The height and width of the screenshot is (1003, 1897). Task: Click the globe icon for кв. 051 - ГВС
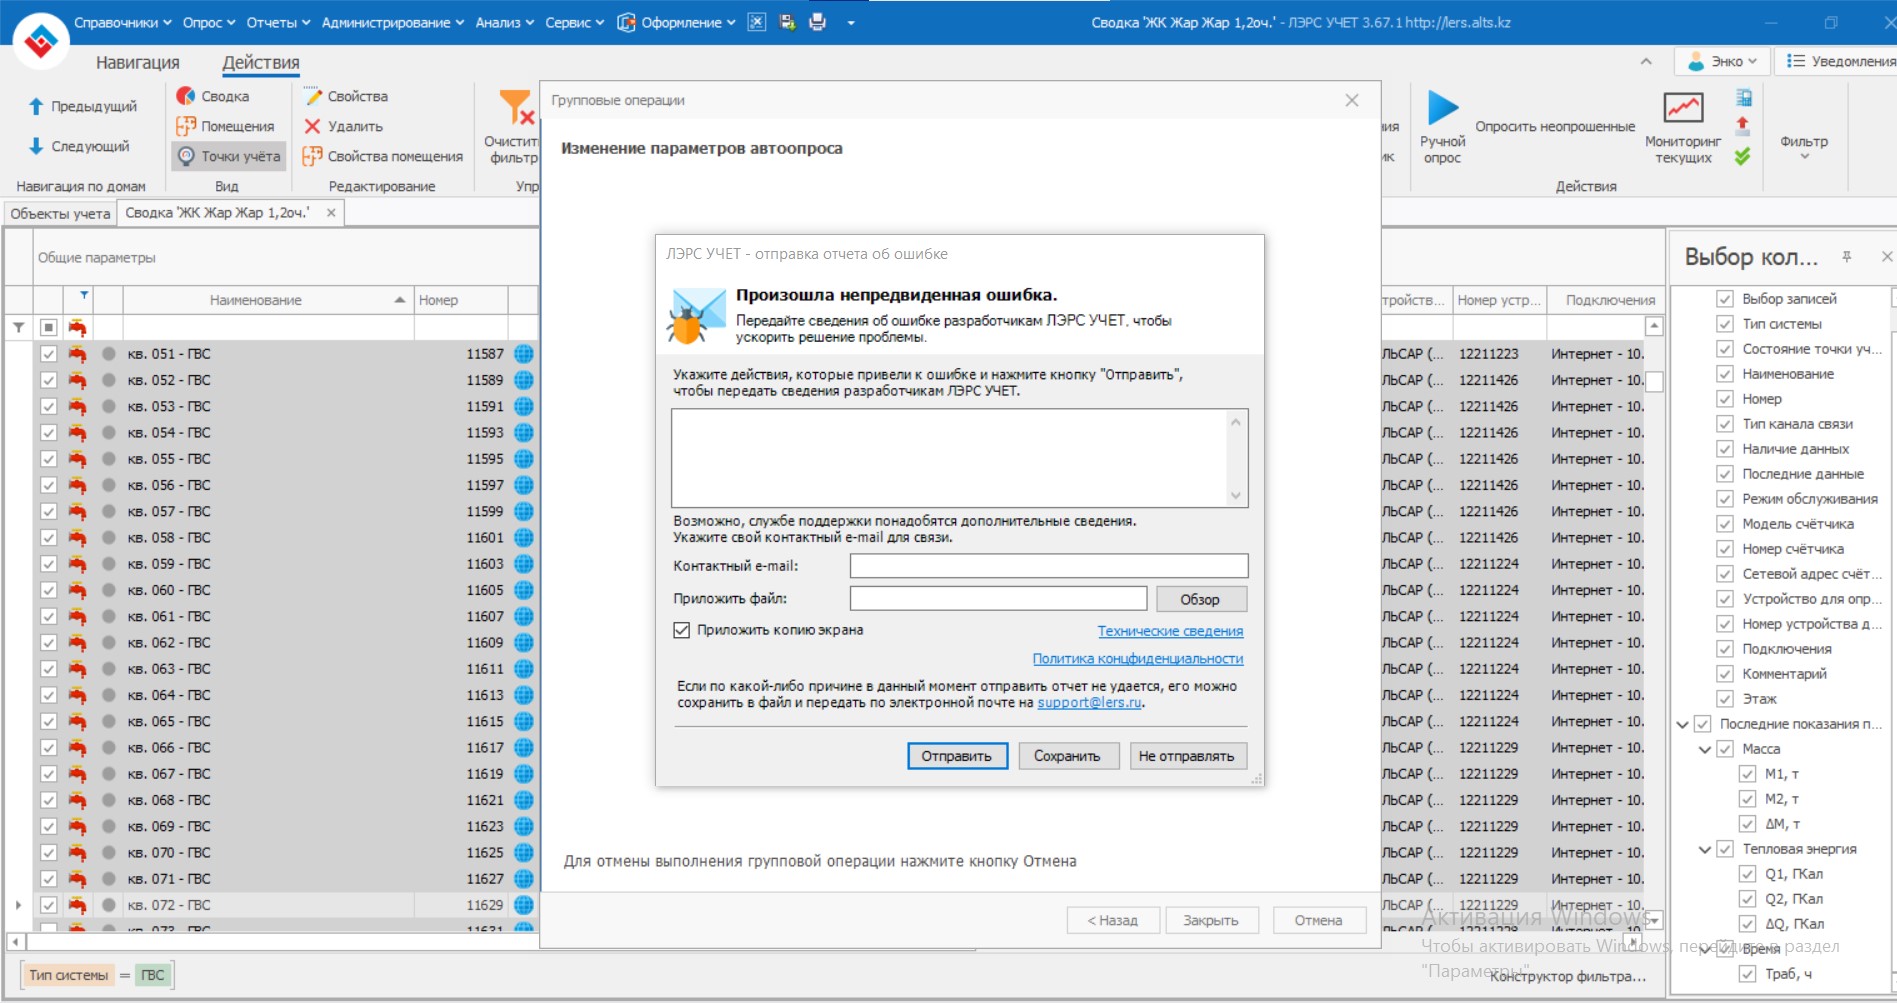coord(524,354)
